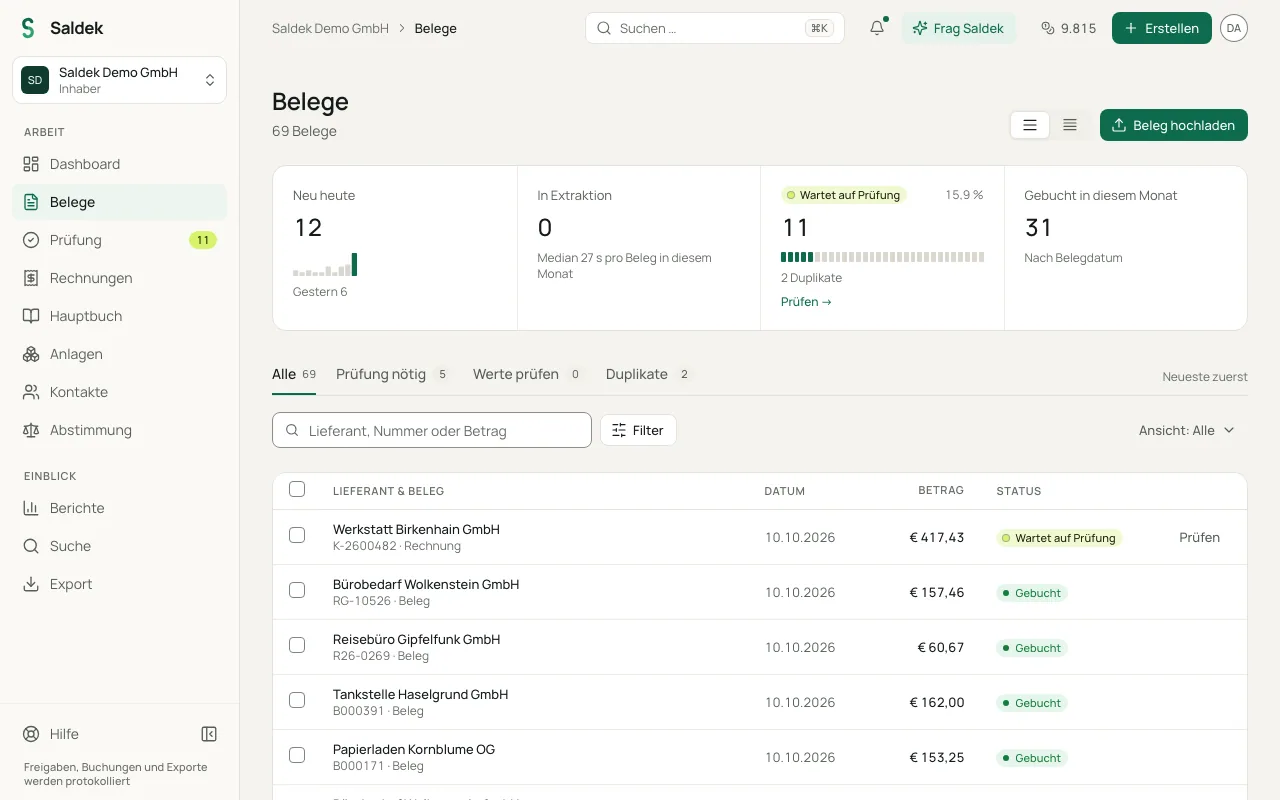Go to Prüfung in sidebar
This screenshot has height=800, width=1280.
120,240
